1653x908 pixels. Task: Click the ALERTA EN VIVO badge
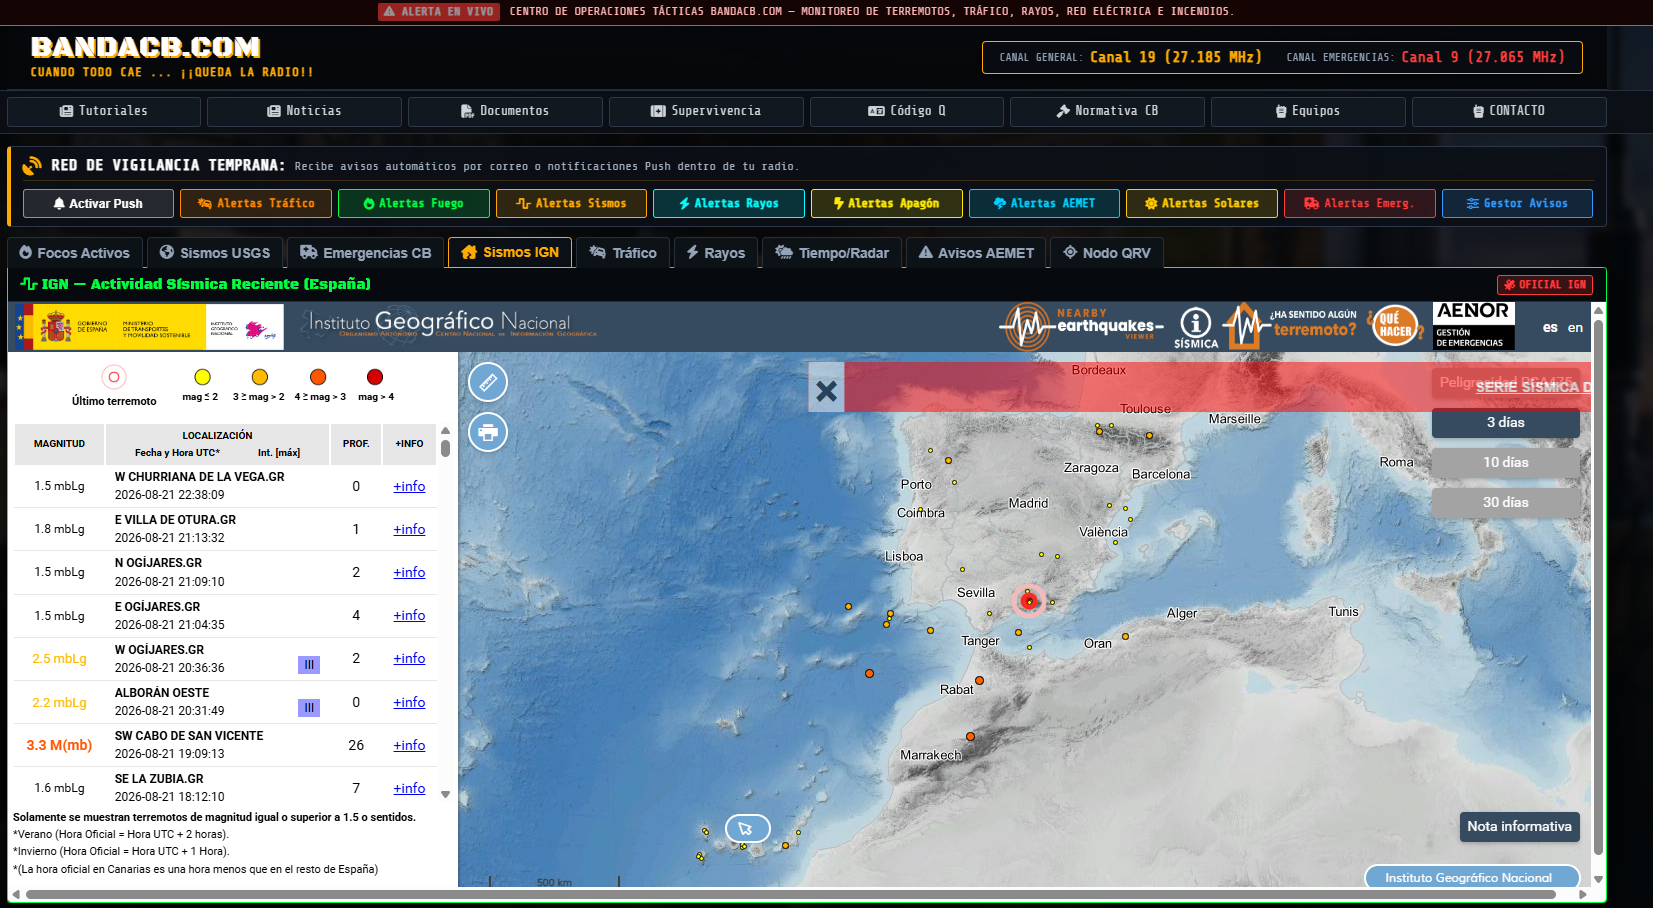[x=439, y=11]
